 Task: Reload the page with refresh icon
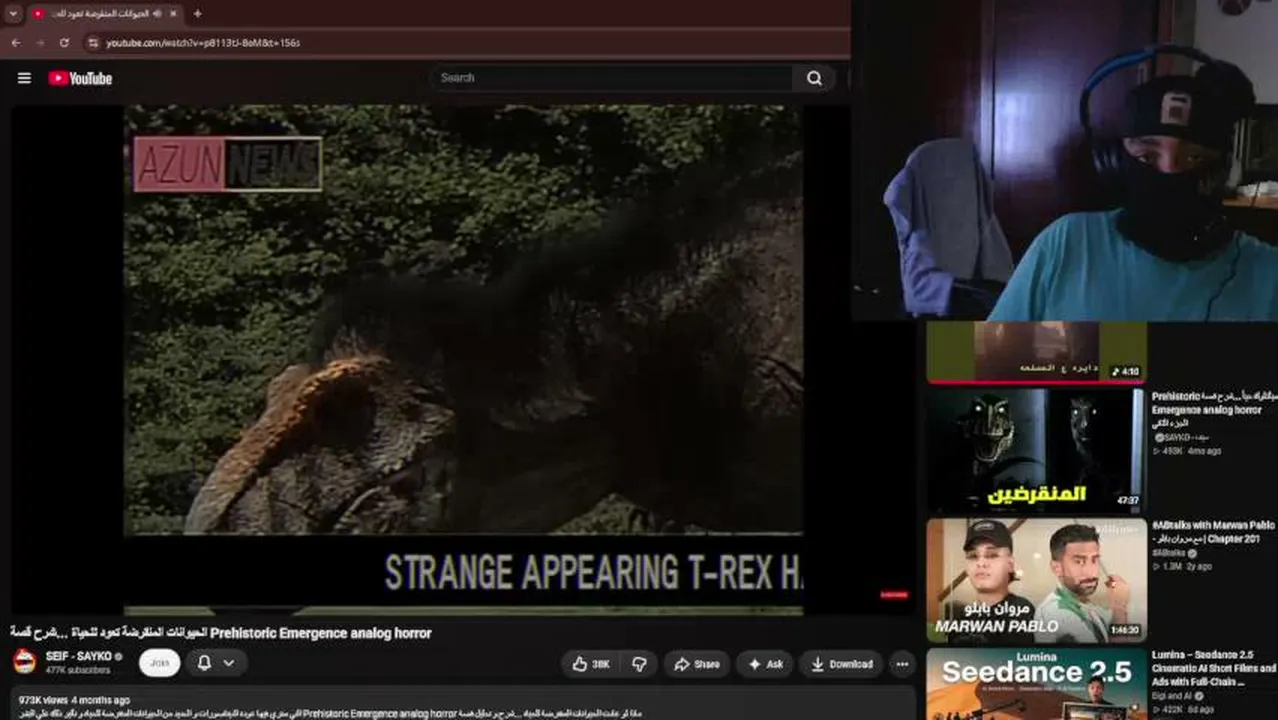point(64,43)
